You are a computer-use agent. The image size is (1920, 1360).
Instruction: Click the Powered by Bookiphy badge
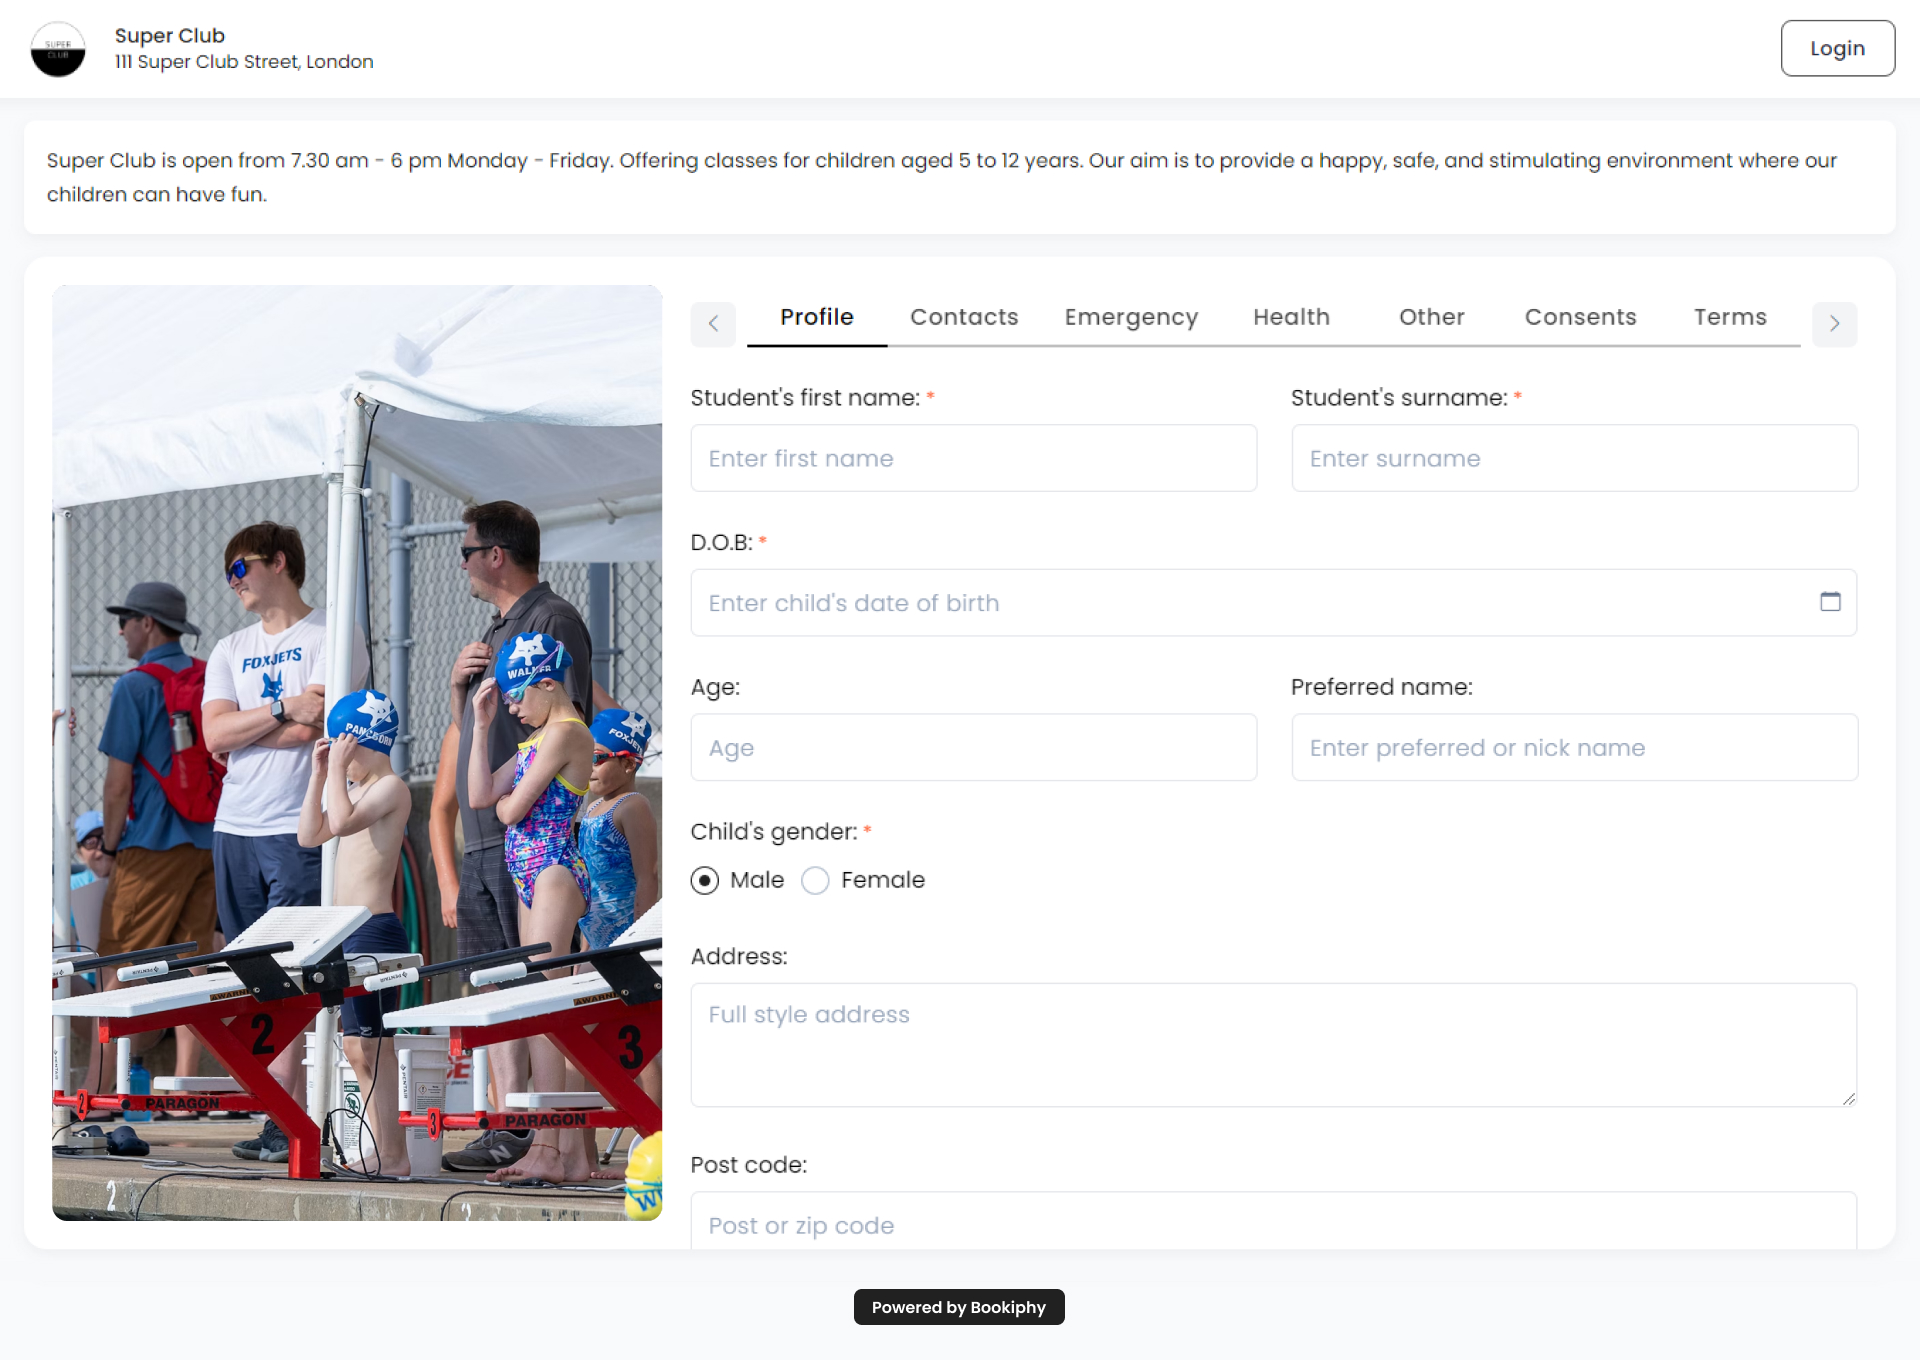pyautogui.click(x=958, y=1307)
